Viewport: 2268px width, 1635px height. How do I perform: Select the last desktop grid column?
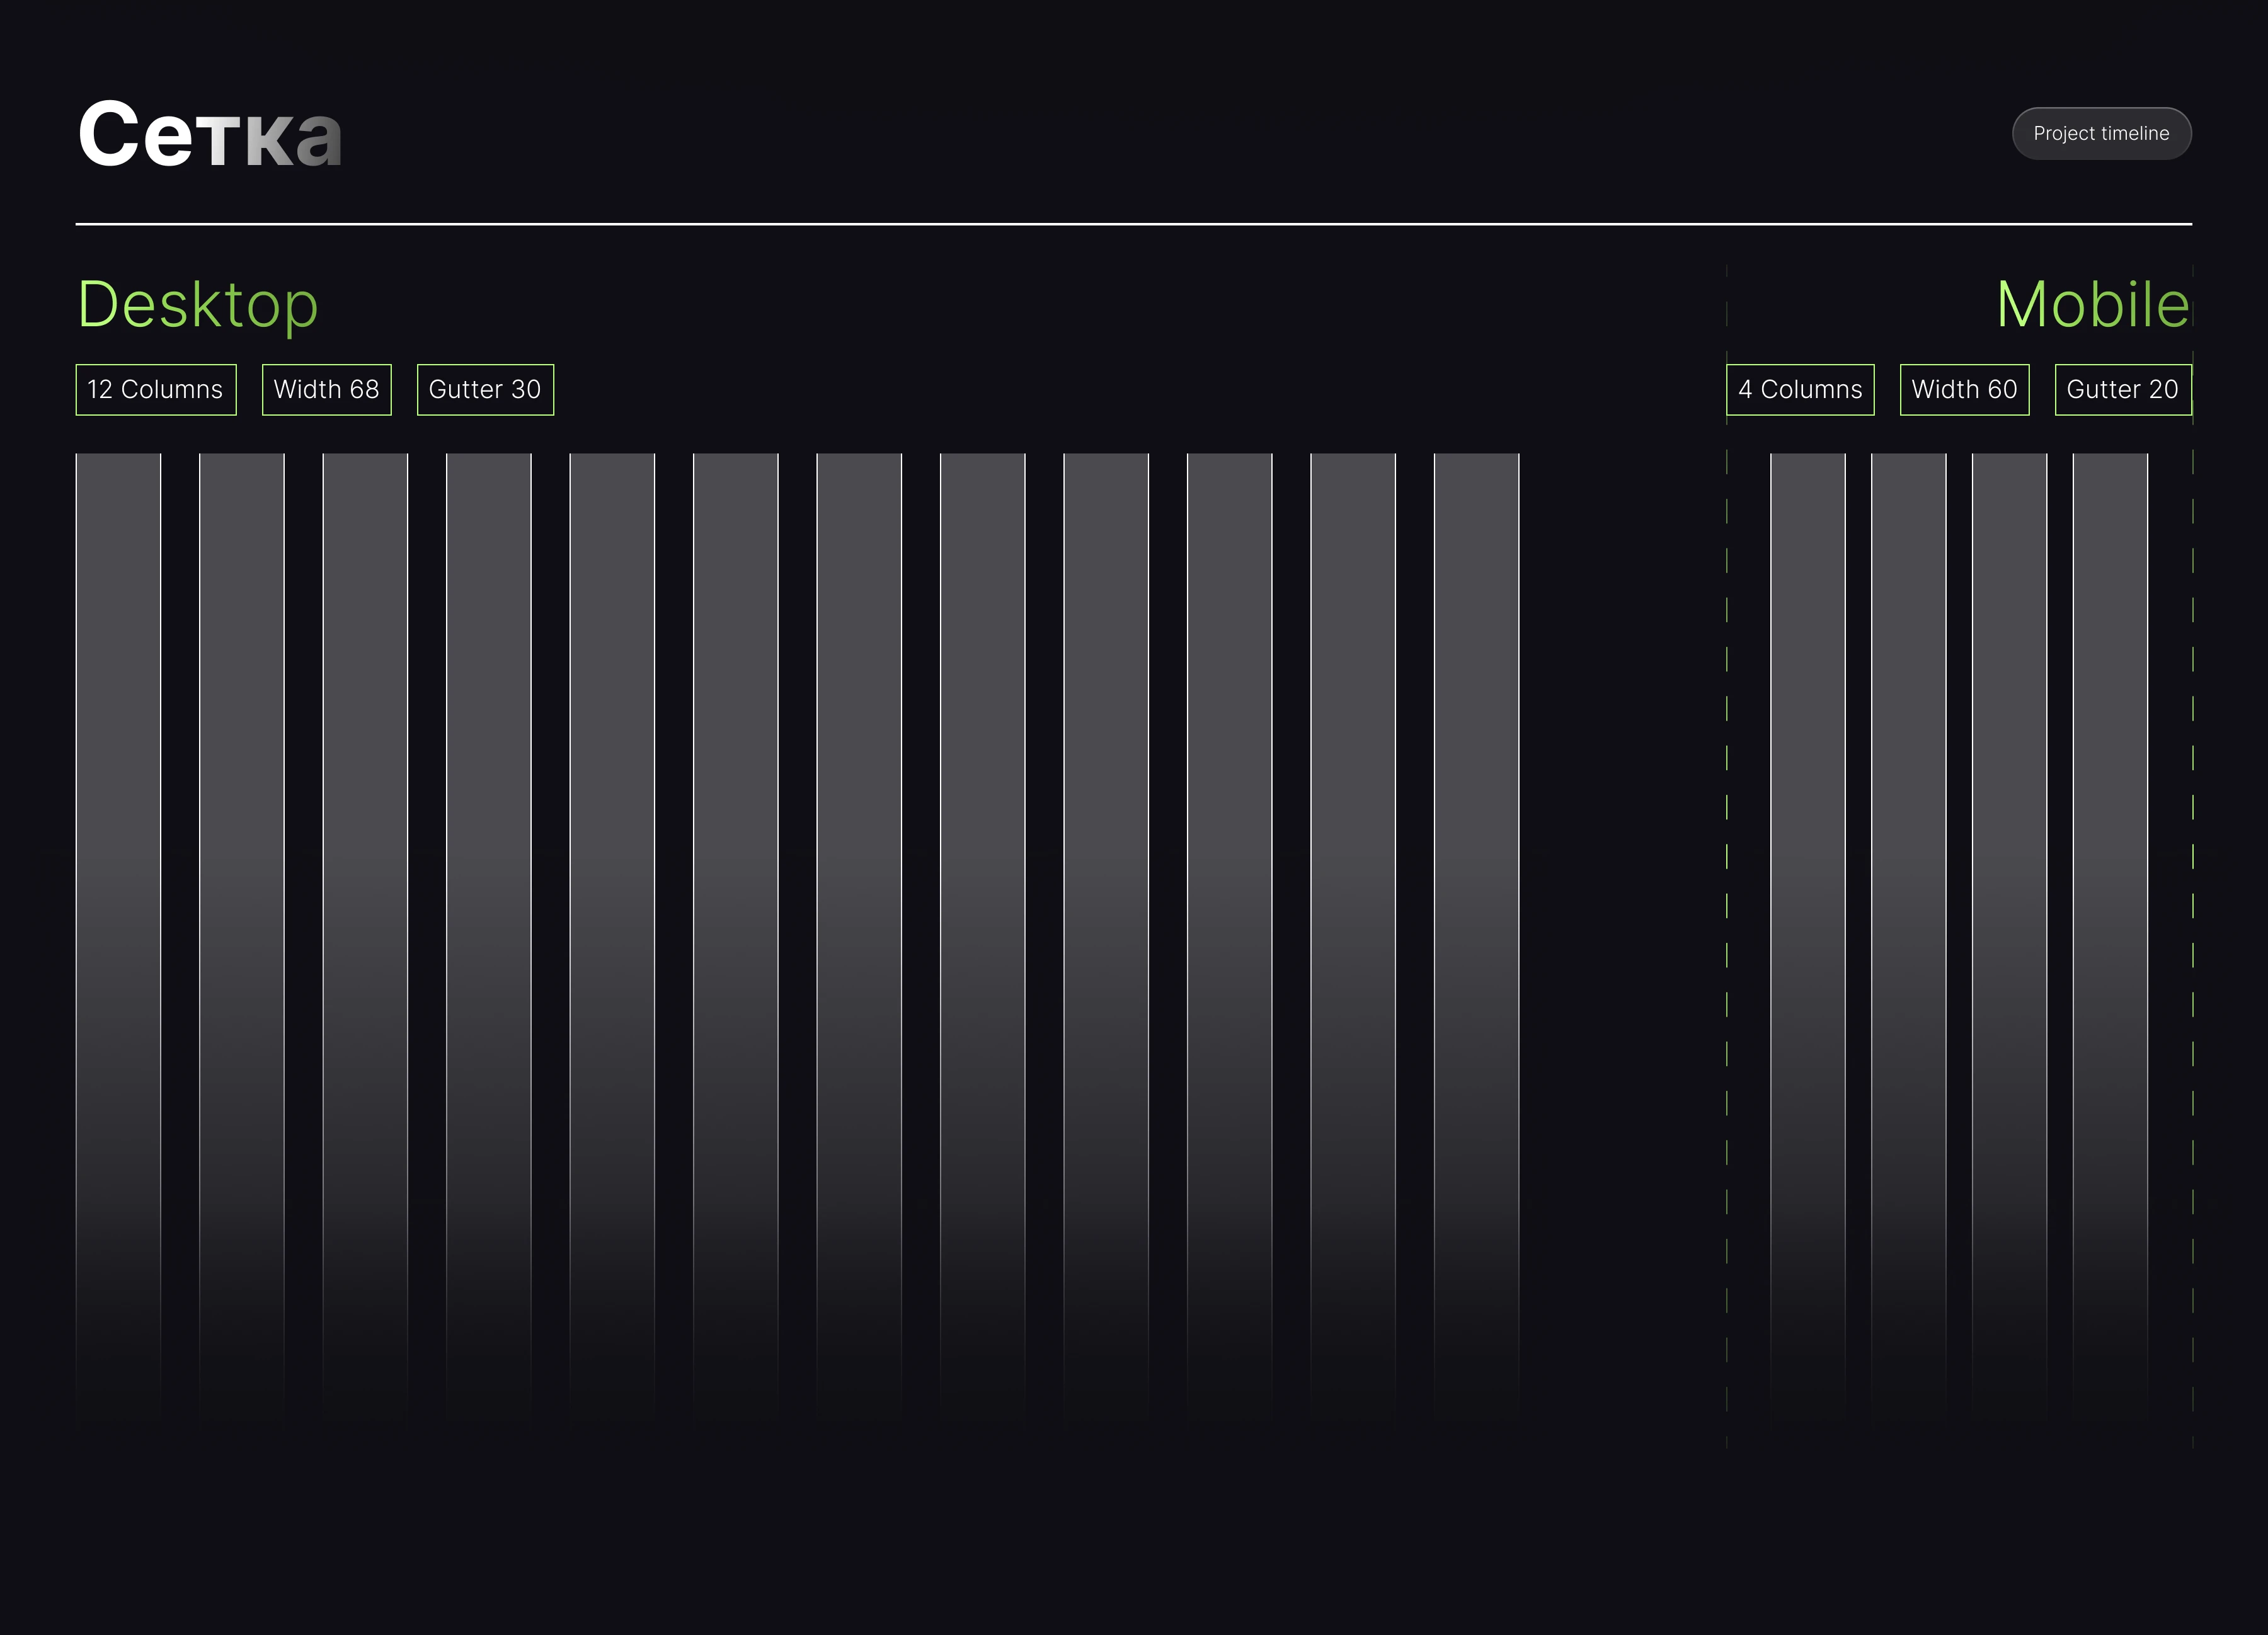pos(1476,800)
